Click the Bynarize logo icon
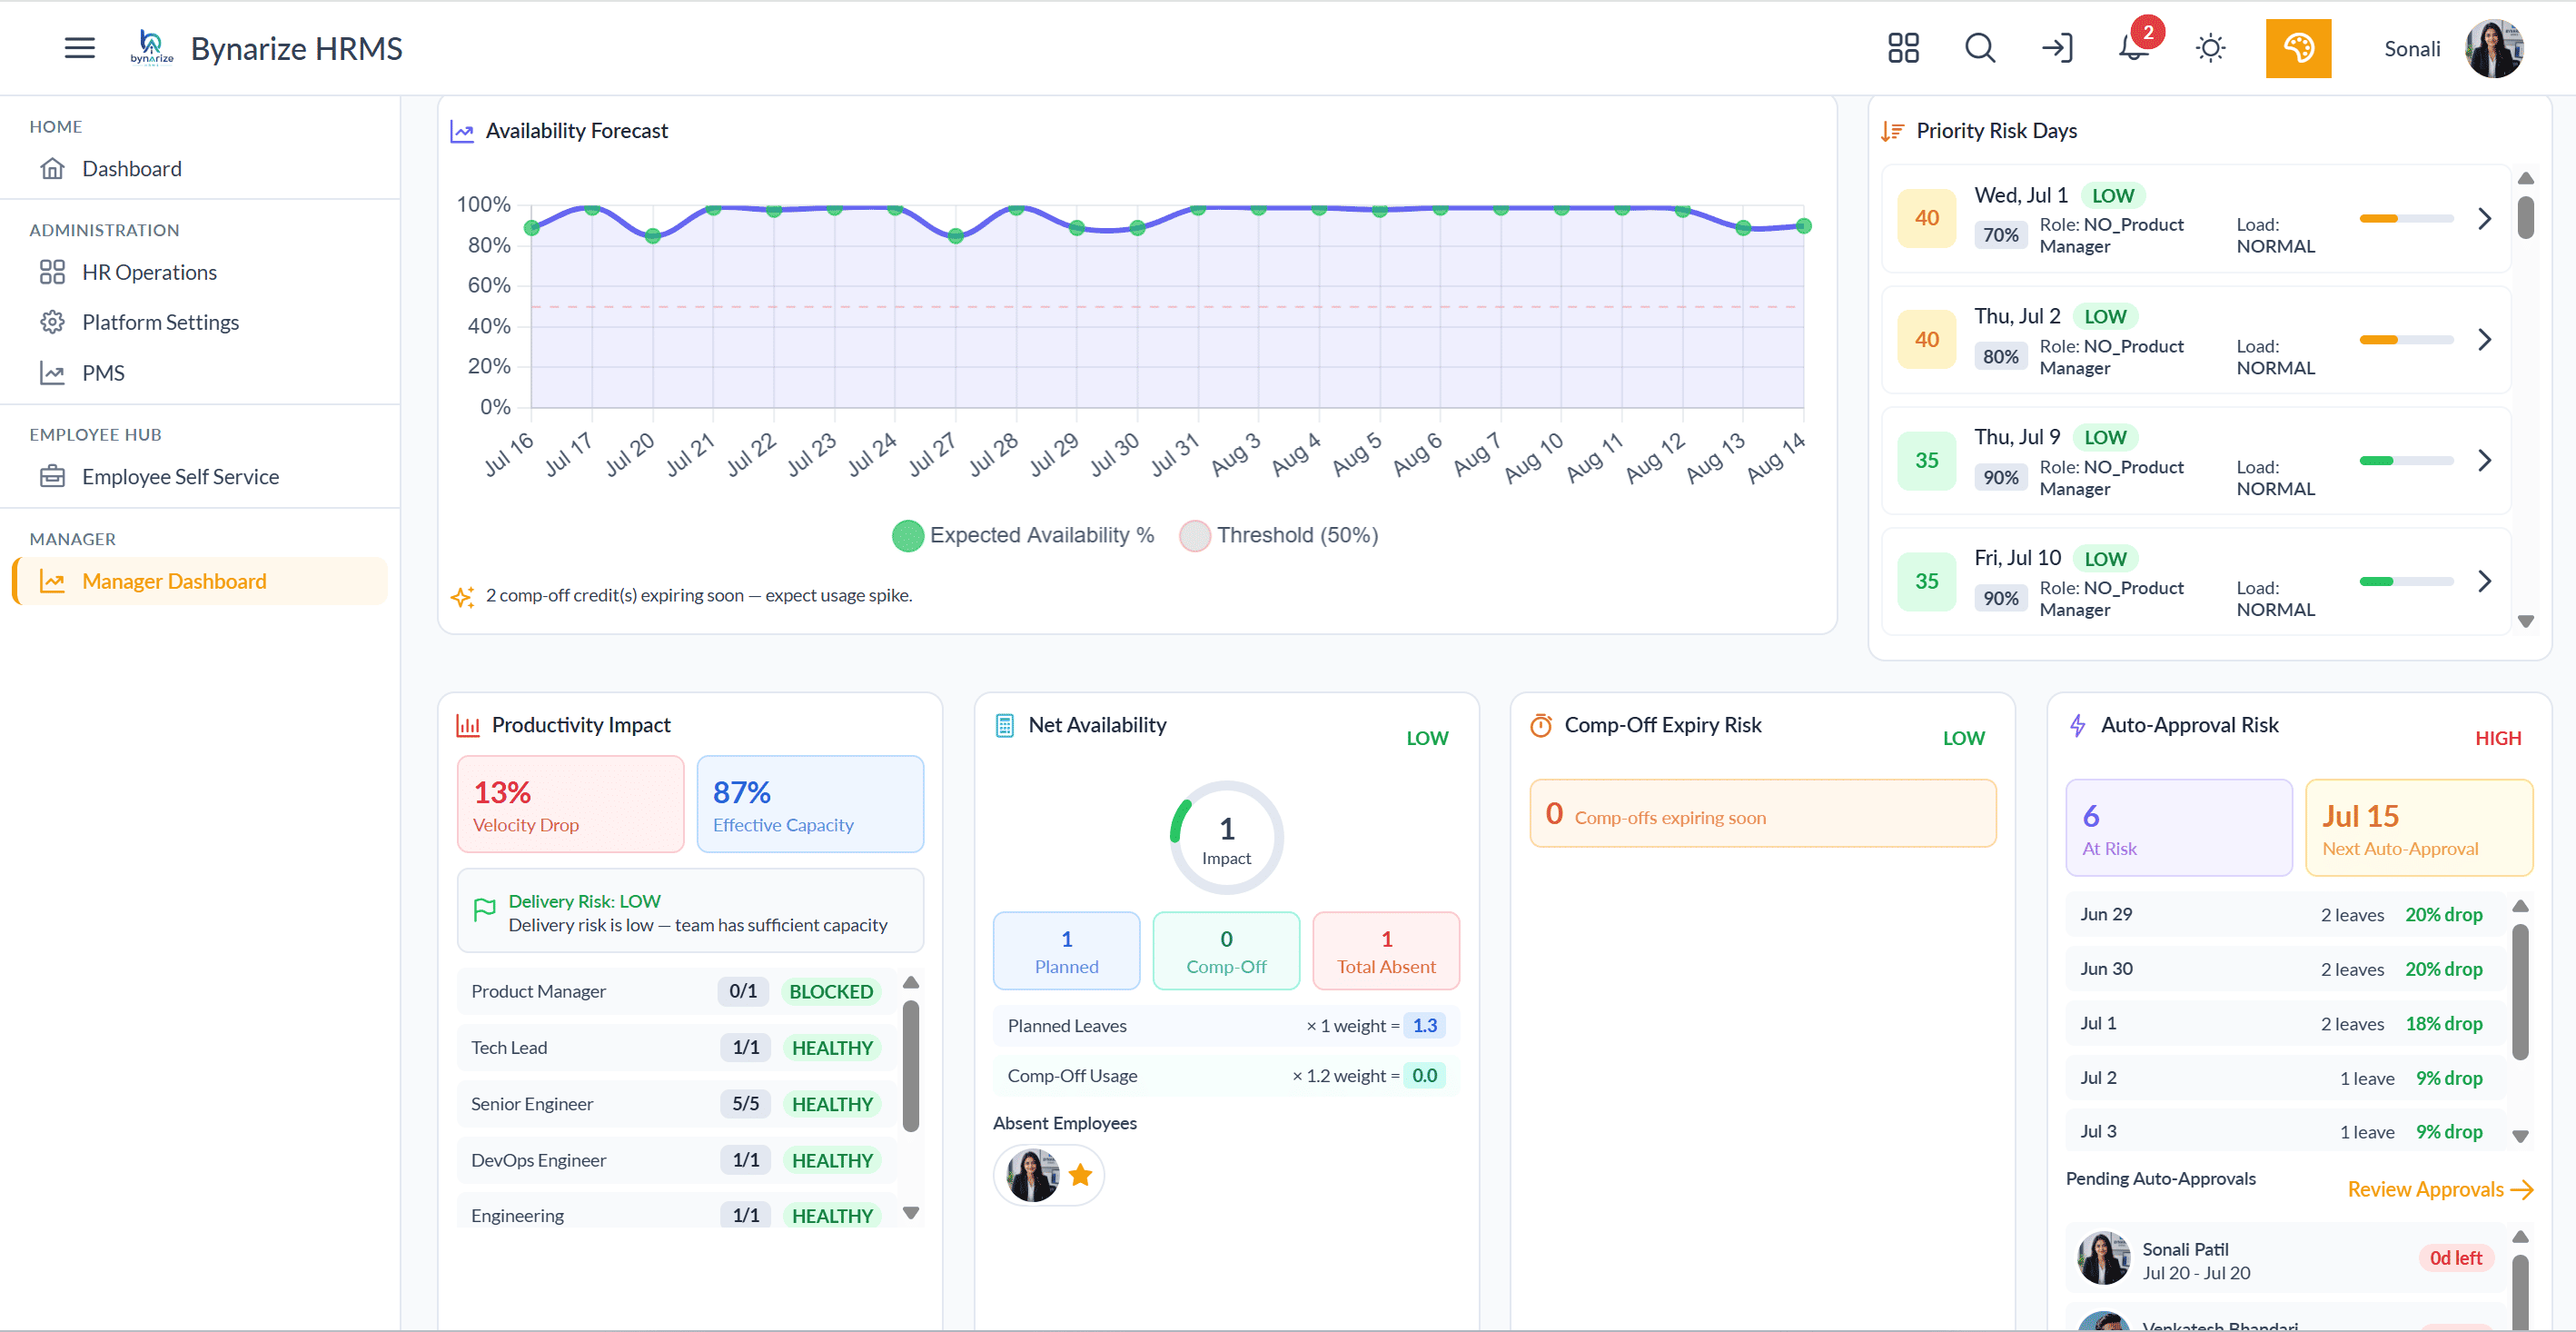 (151, 48)
